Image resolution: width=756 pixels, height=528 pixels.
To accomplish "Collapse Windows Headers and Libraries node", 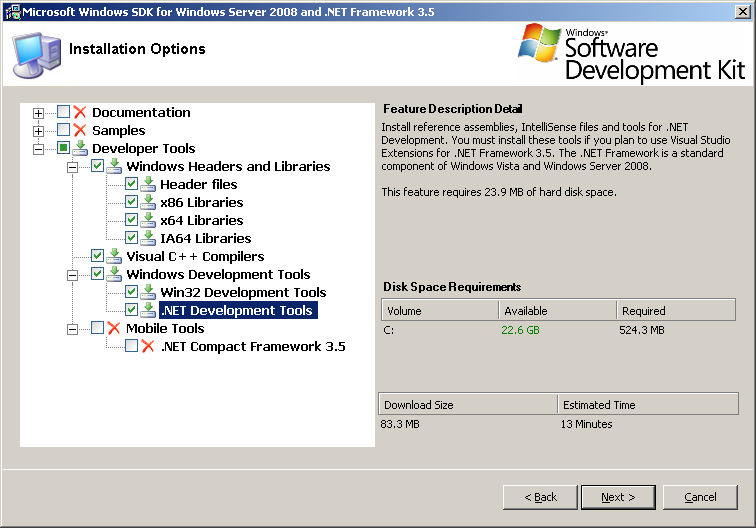I will pyautogui.click(x=72, y=167).
